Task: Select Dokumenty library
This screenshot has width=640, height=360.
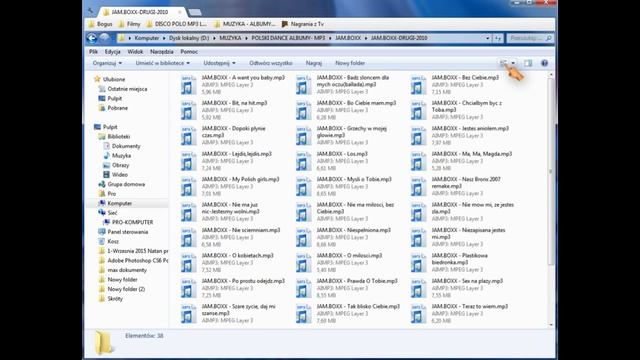Action: [126, 146]
